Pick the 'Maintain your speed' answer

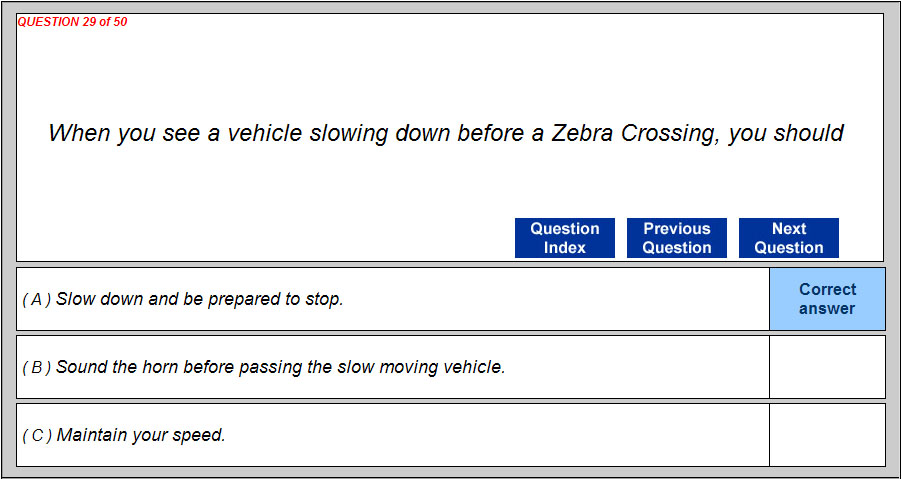pos(141,435)
